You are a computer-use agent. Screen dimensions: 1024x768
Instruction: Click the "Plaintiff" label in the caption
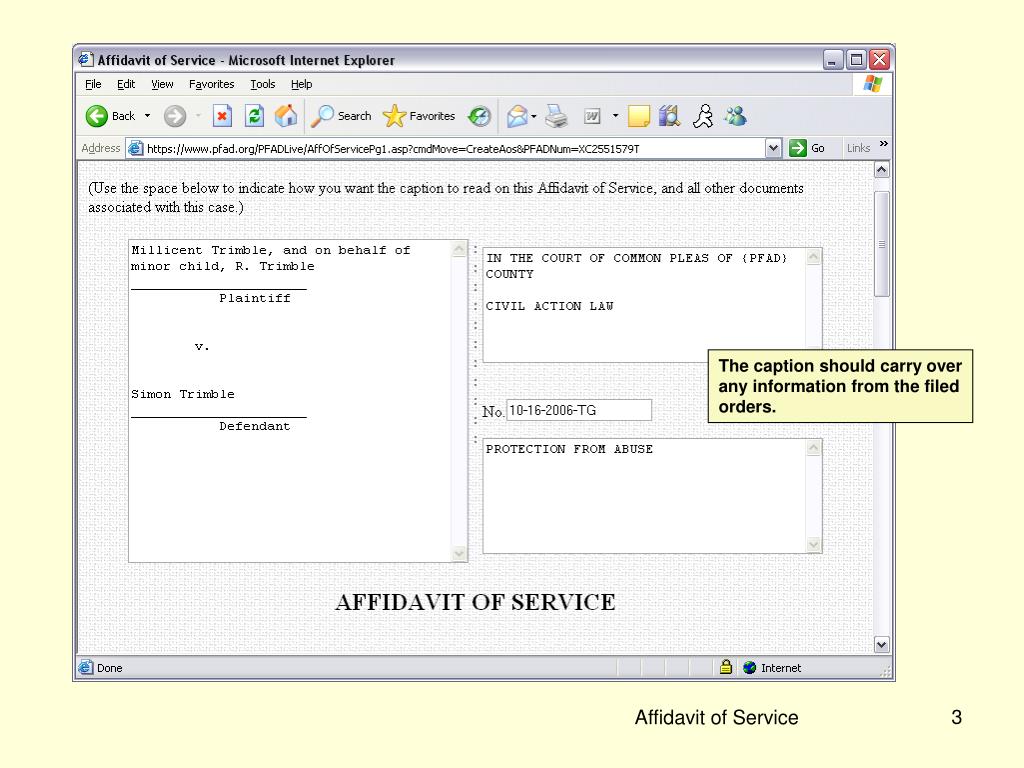pyautogui.click(x=255, y=298)
